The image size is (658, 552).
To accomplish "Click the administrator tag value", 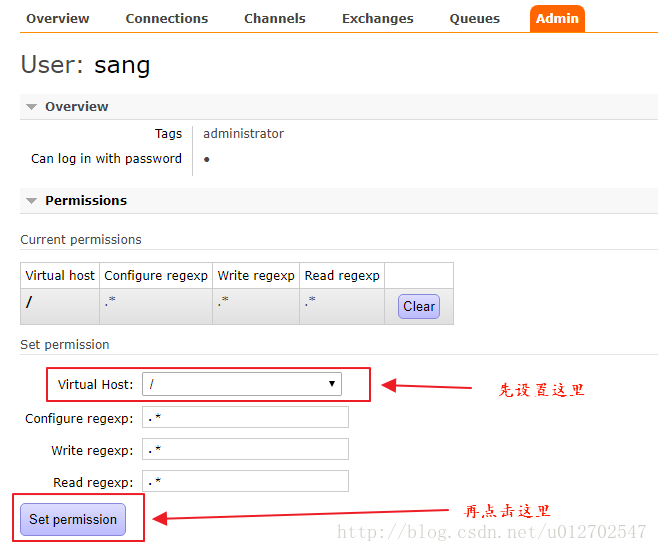I will (x=243, y=134).
